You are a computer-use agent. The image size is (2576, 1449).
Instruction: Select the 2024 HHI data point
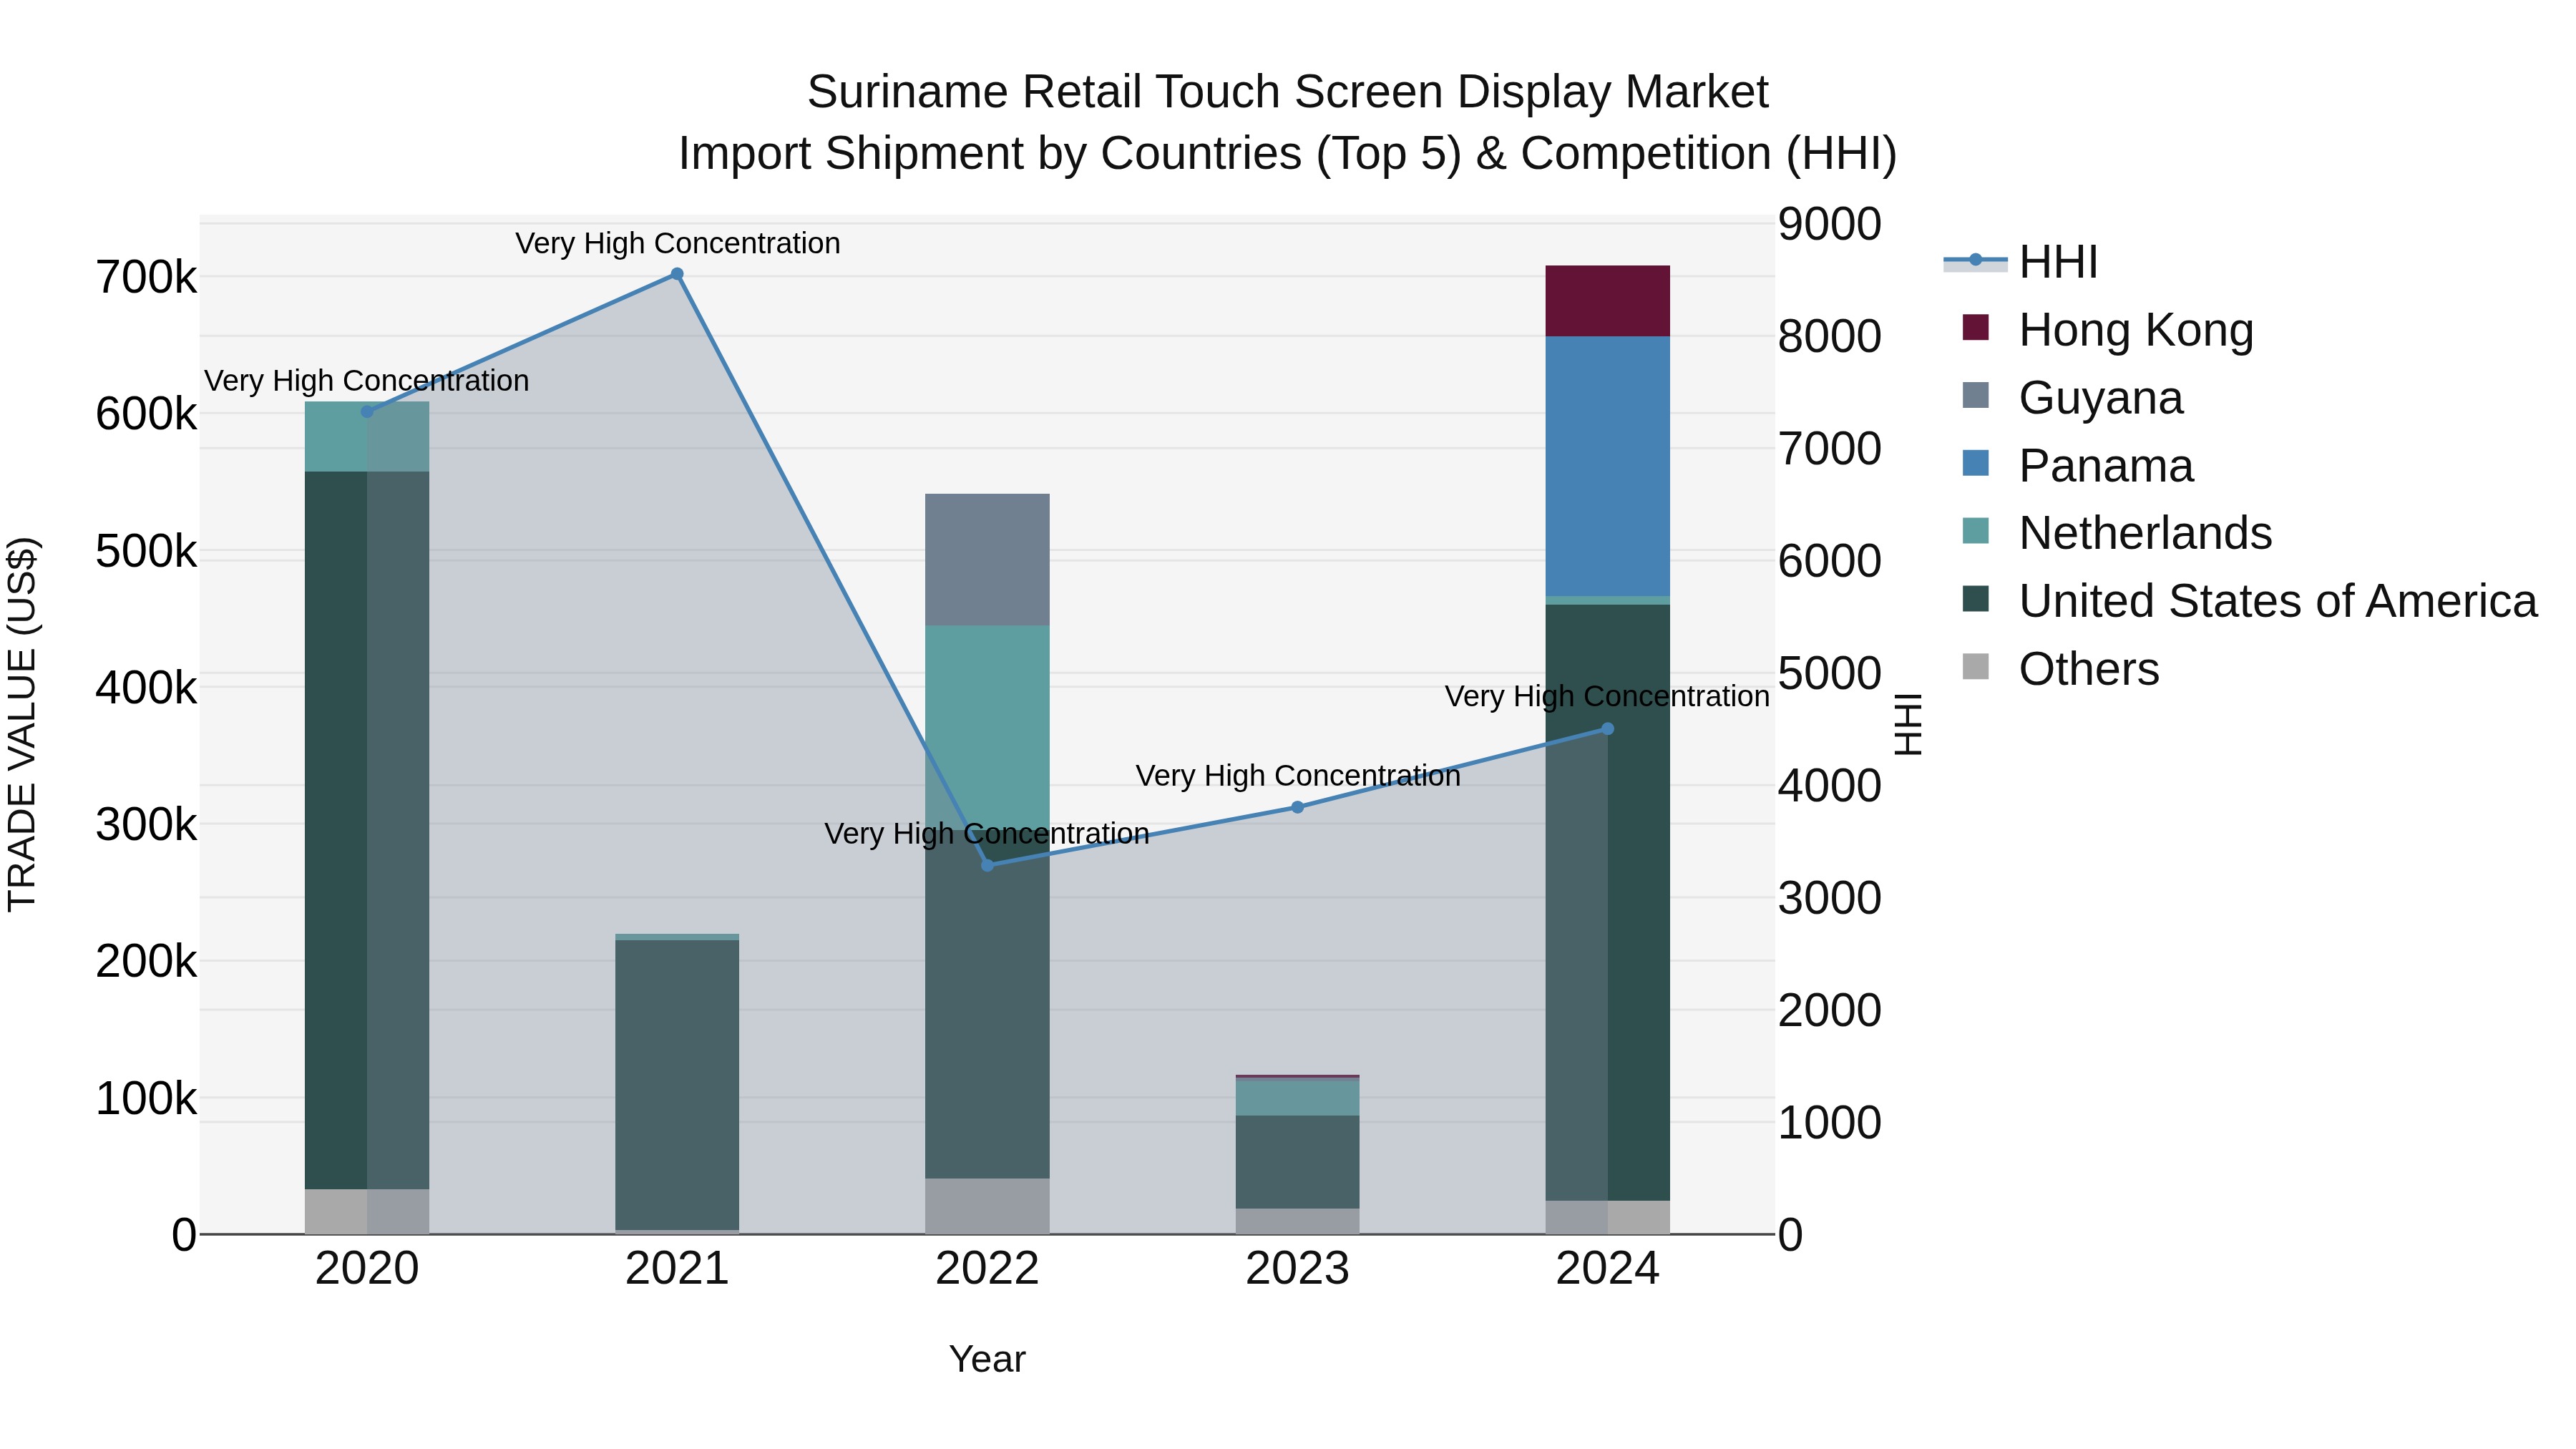pos(1607,729)
